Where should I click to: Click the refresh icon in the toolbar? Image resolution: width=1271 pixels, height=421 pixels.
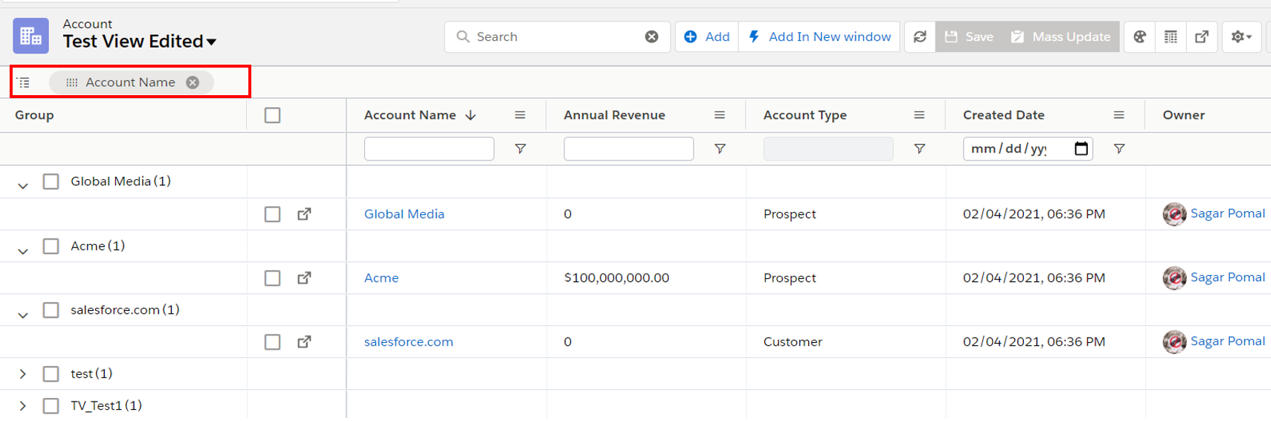[920, 37]
